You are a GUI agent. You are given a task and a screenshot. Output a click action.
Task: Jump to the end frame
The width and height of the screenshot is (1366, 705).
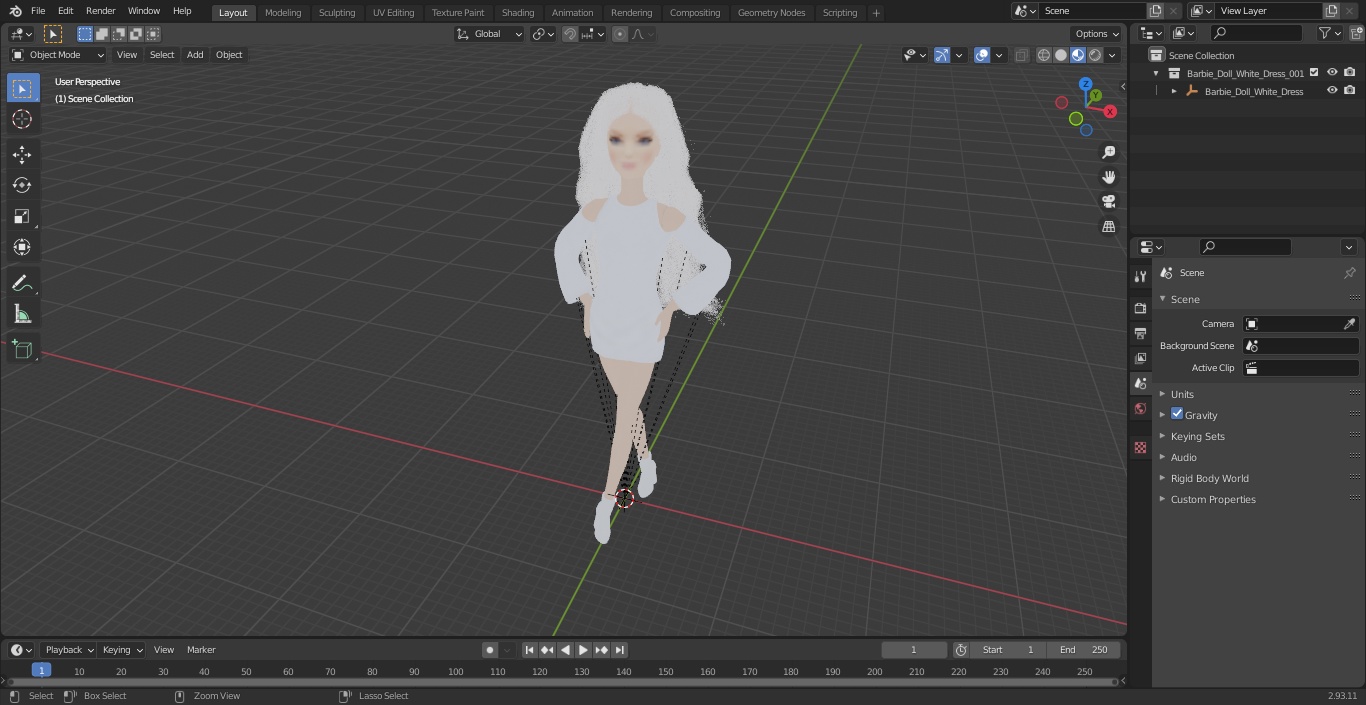[620, 650]
